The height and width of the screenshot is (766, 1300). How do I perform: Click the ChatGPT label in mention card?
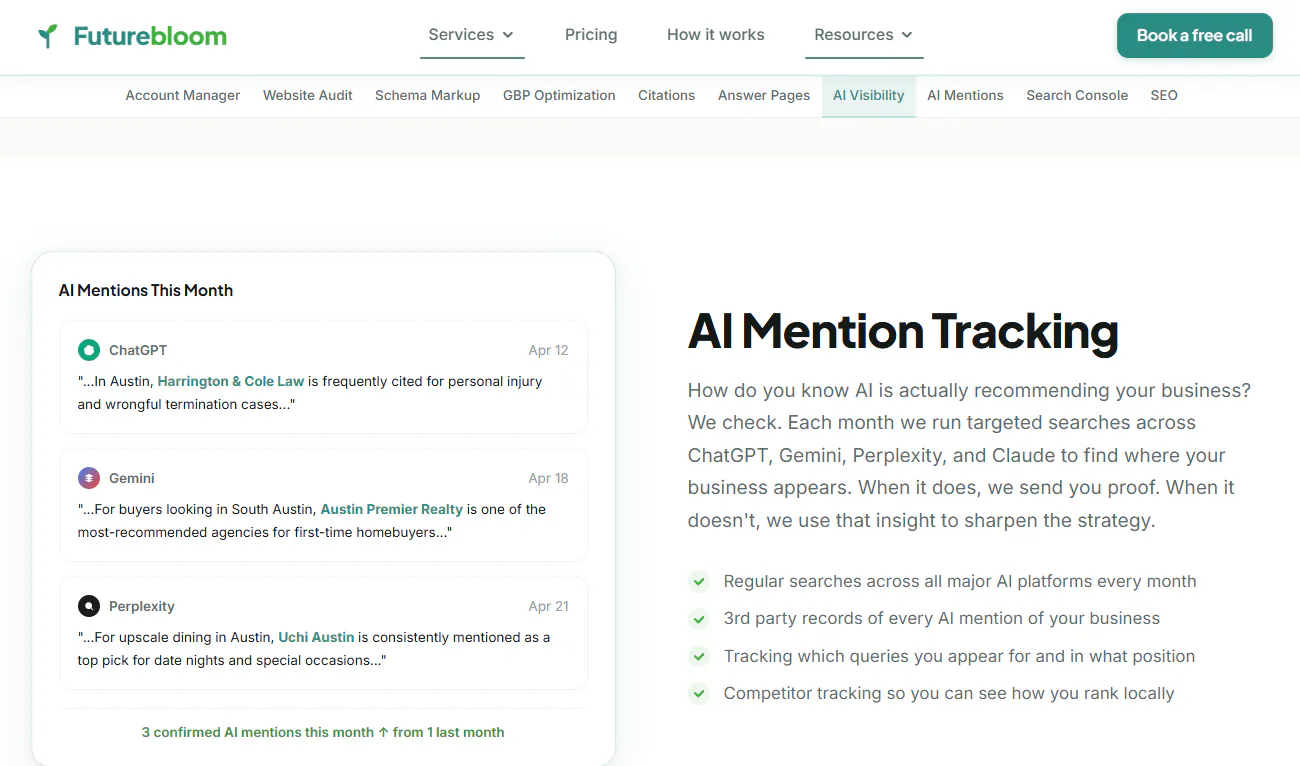tap(138, 350)
